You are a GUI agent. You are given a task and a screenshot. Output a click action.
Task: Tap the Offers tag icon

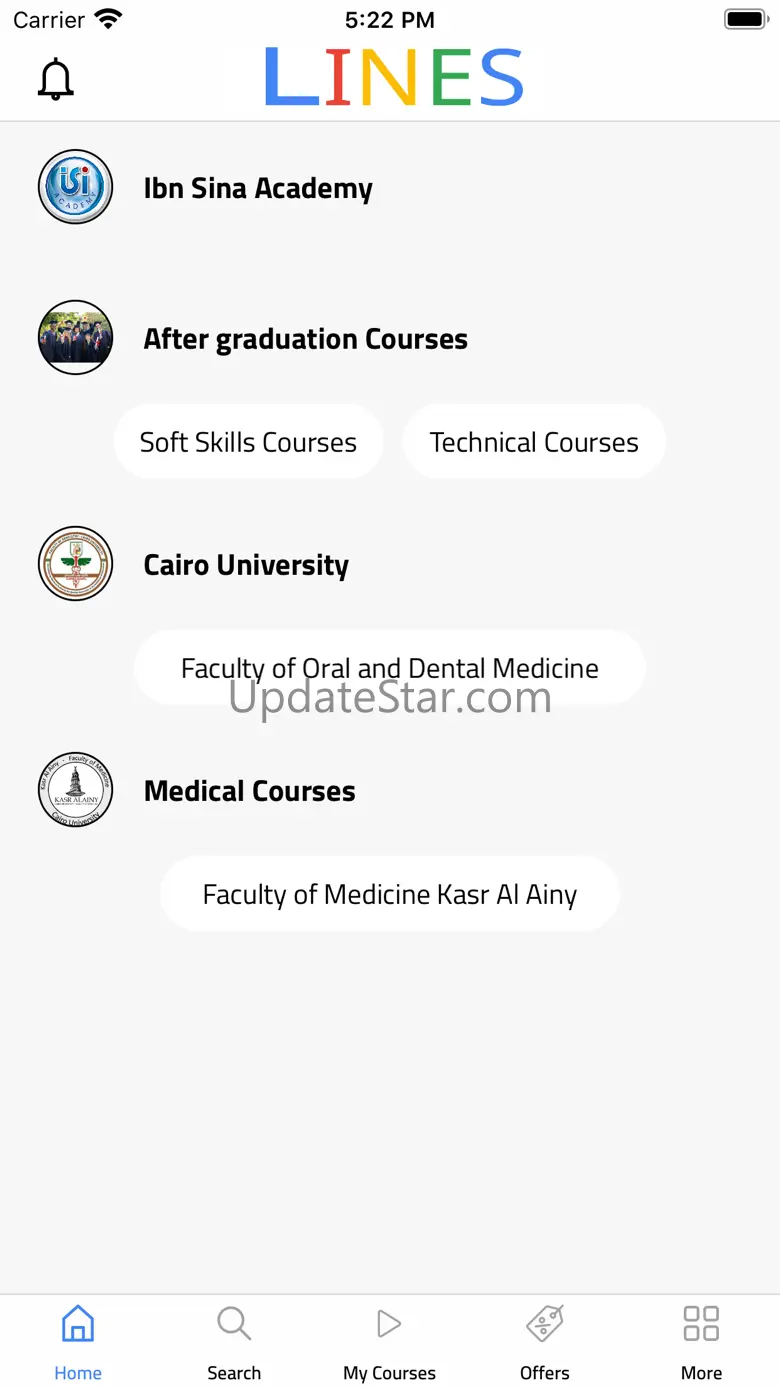click(545, 1324)
